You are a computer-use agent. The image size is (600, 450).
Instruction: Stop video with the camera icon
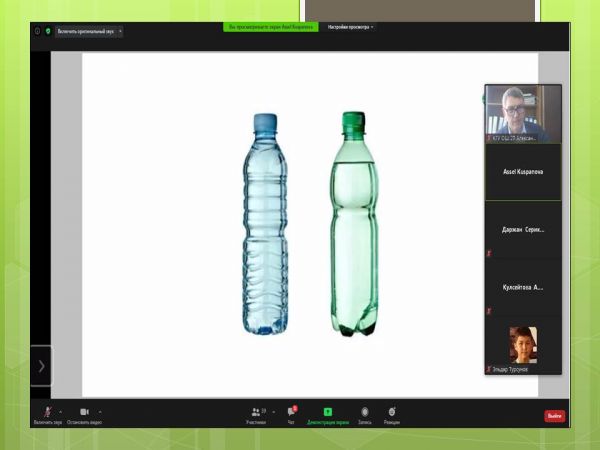click(84, 412)
